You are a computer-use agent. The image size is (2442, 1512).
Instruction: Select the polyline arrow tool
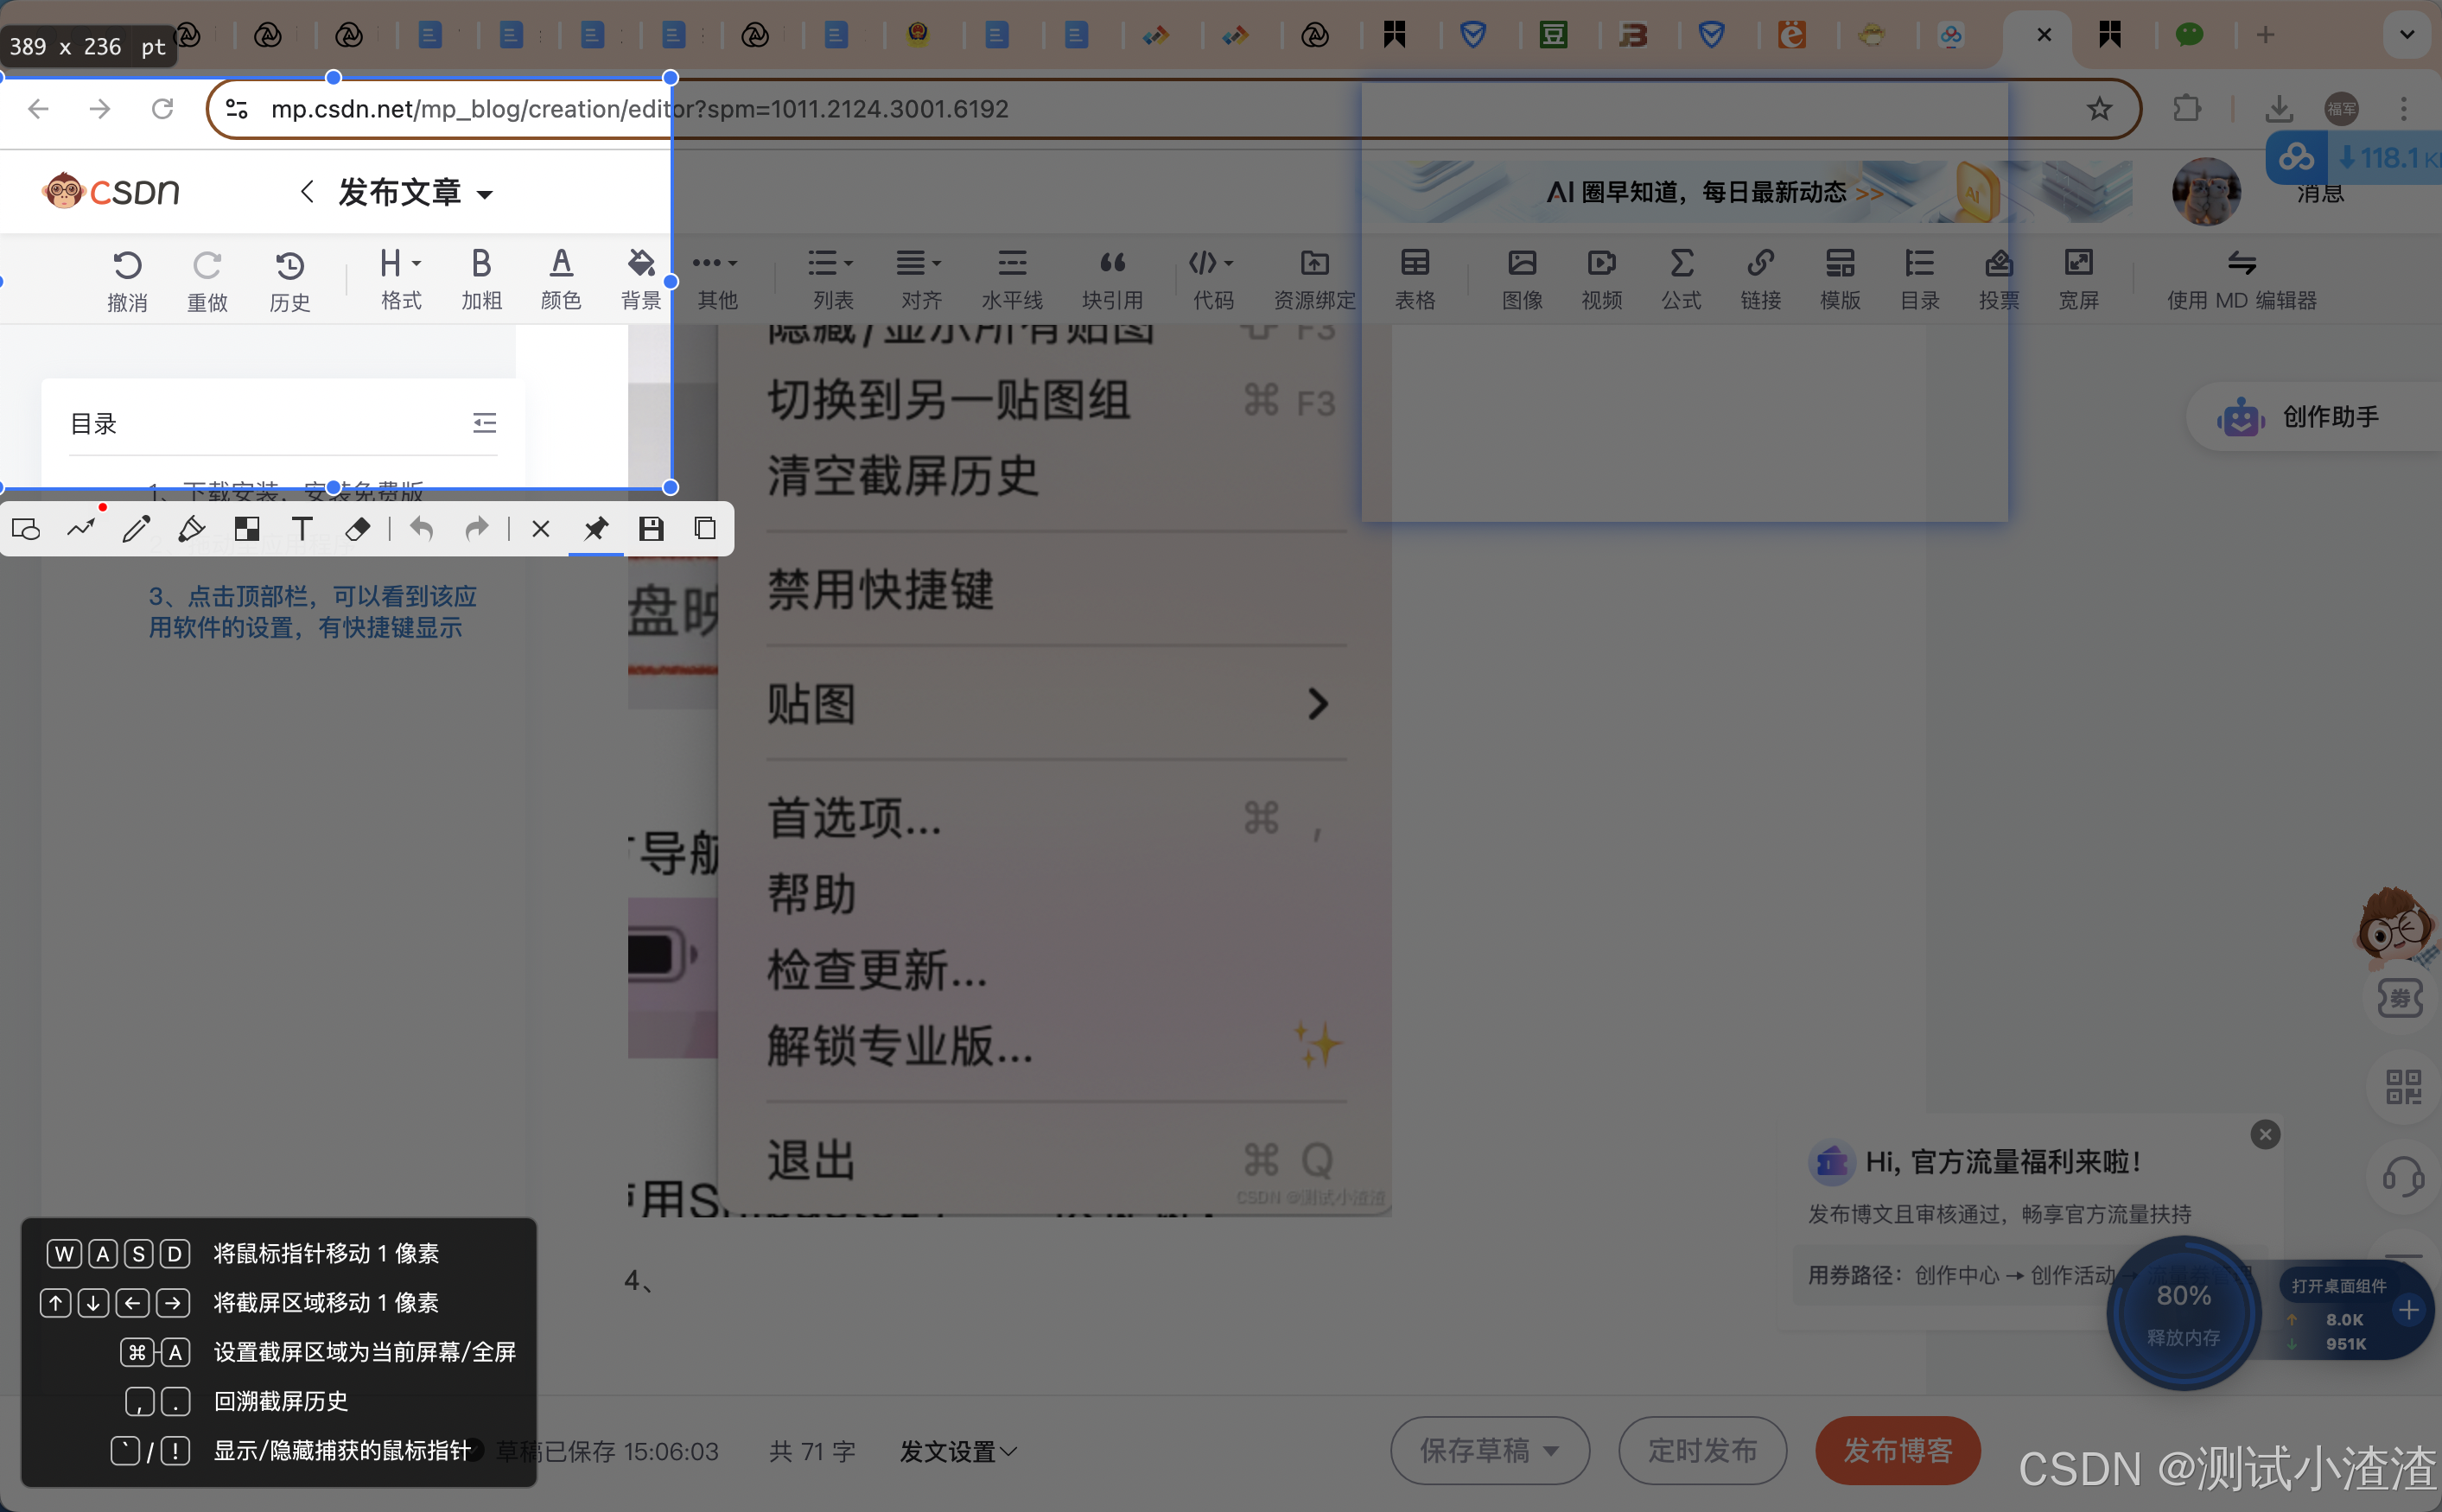click(x=81, y=528)
